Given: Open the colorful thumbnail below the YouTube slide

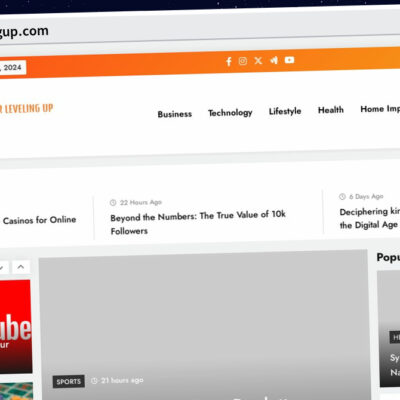Looking at the screenshot, I should pos(16,391).
